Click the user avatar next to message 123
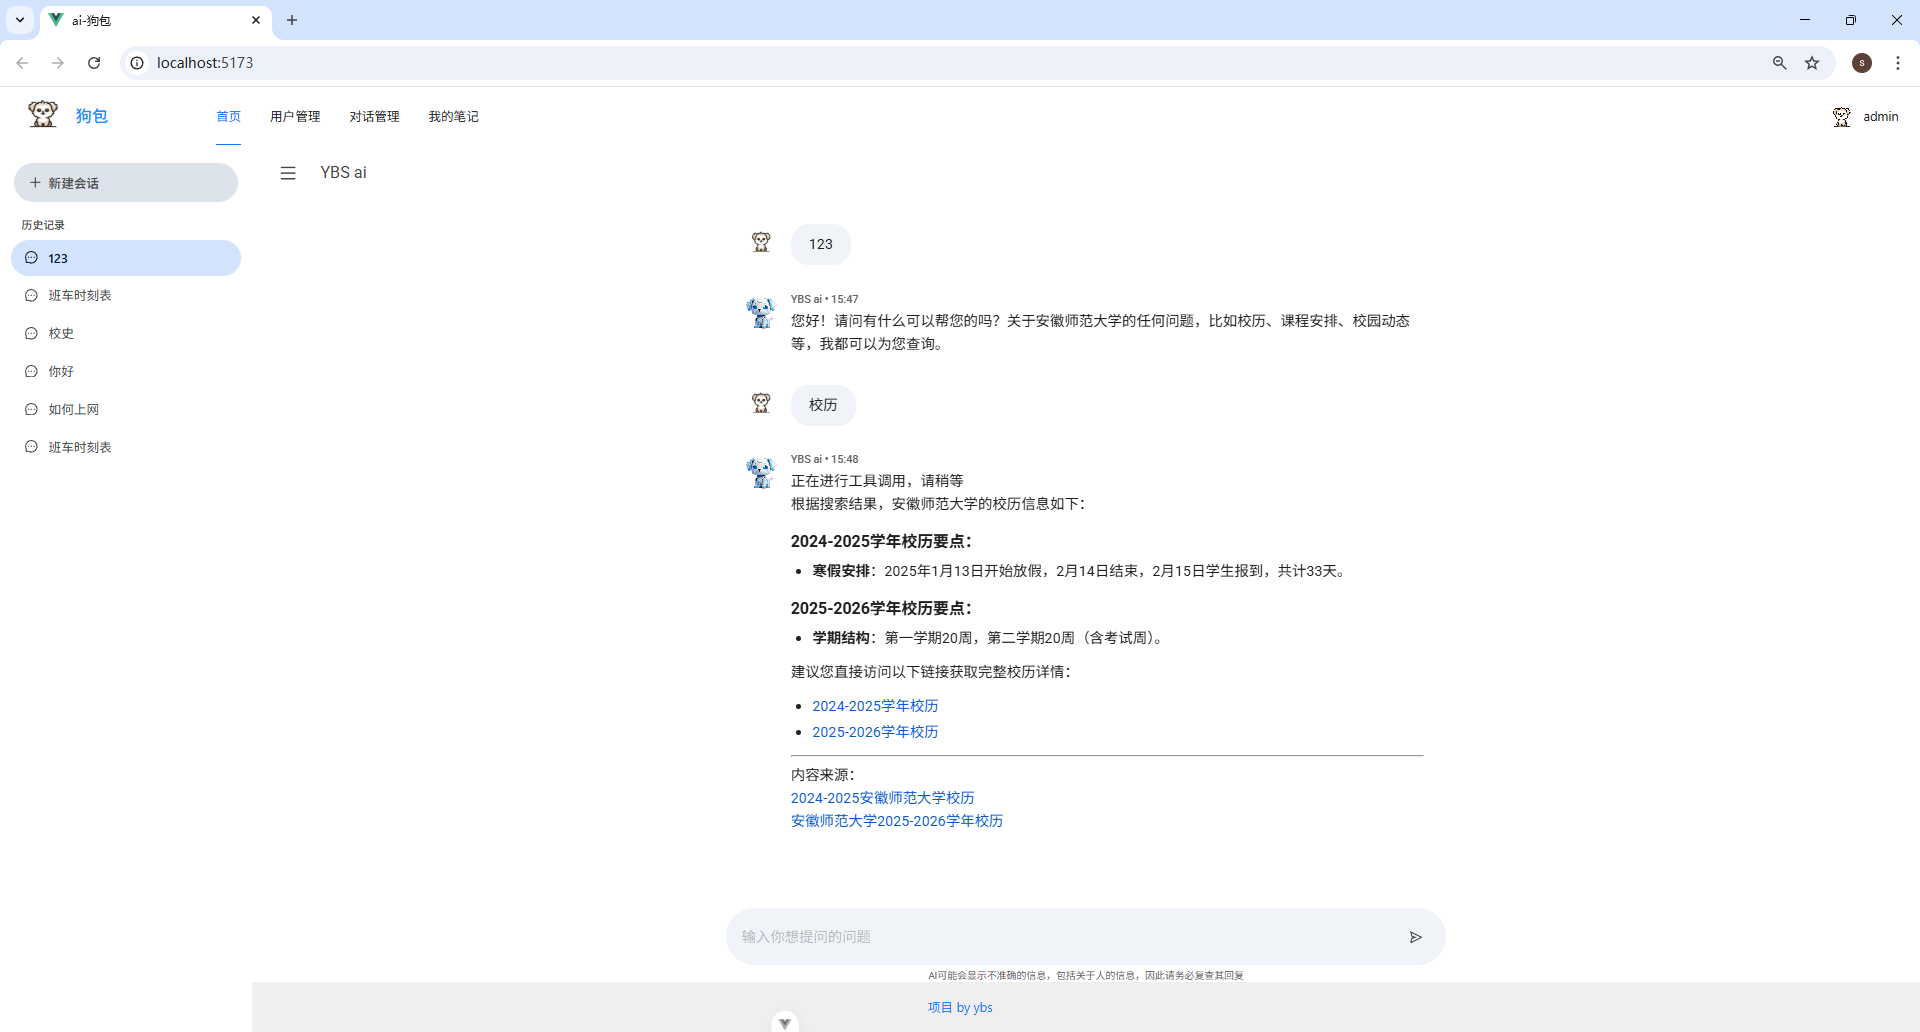The image size is (1920, 1032). point(761,242)
